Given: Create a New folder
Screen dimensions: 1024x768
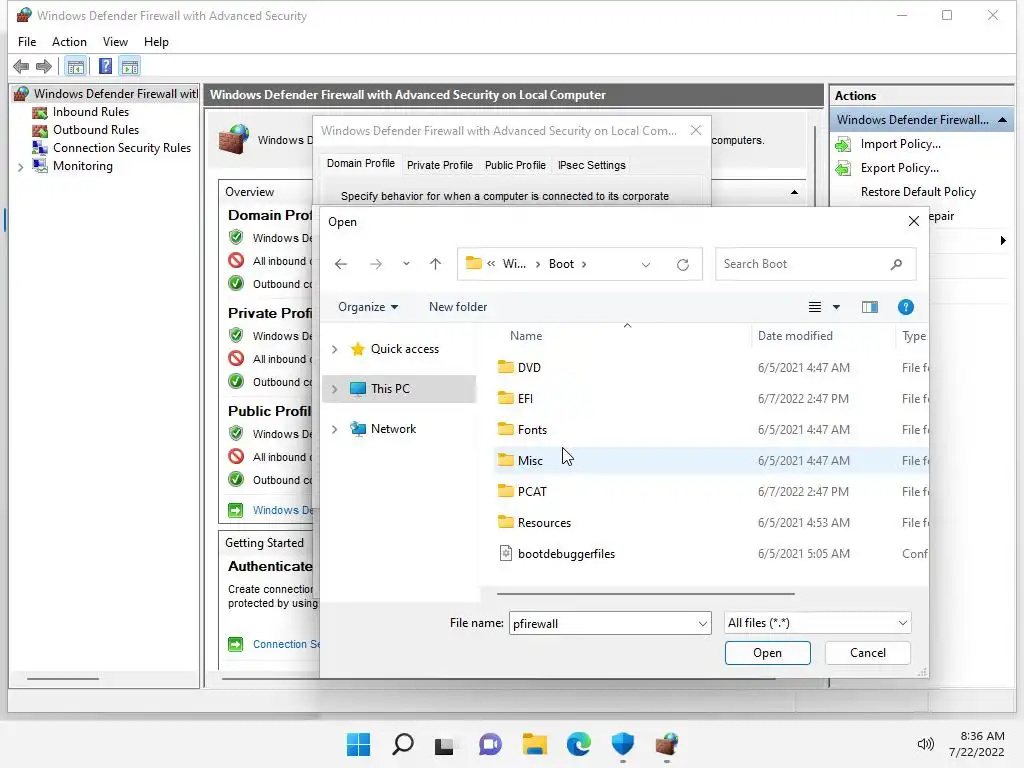Looking at the screenshot, I should point(458,307).
